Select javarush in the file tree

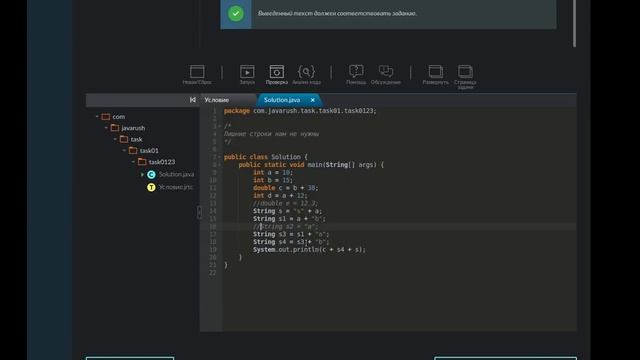pyautogui.click(x=133, y=128)
